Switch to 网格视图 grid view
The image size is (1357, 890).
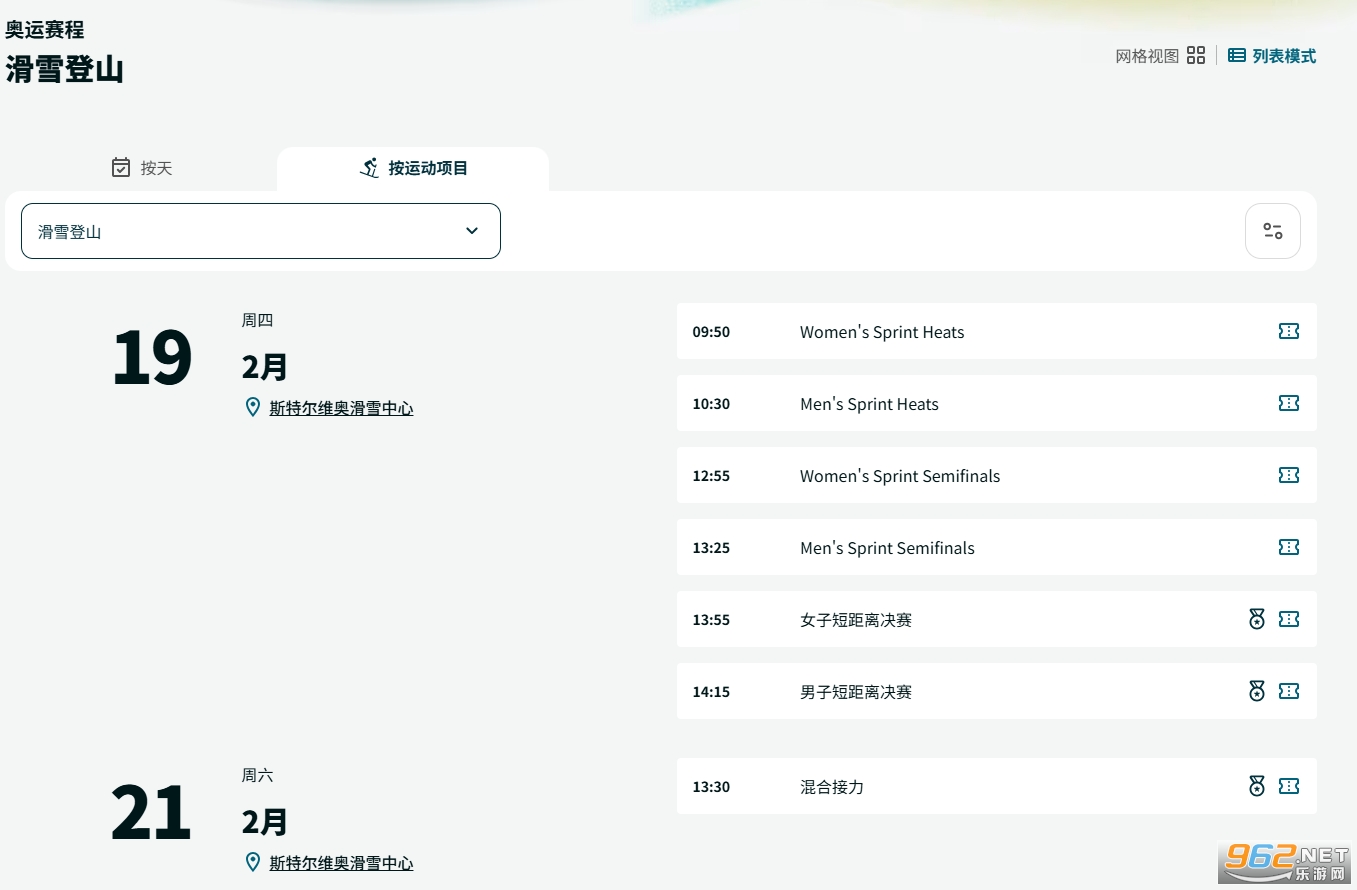pos(1160,56)
